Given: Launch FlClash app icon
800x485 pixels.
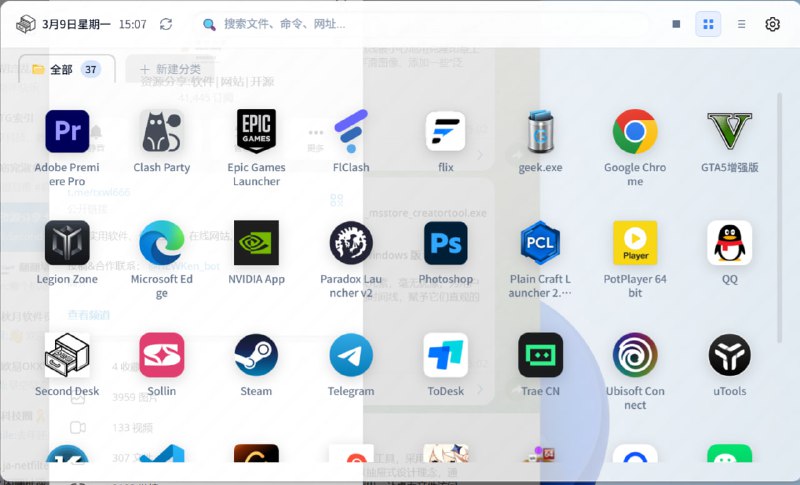Looking at the screenshot, I should pyautogui.click(x=351, y=131).
